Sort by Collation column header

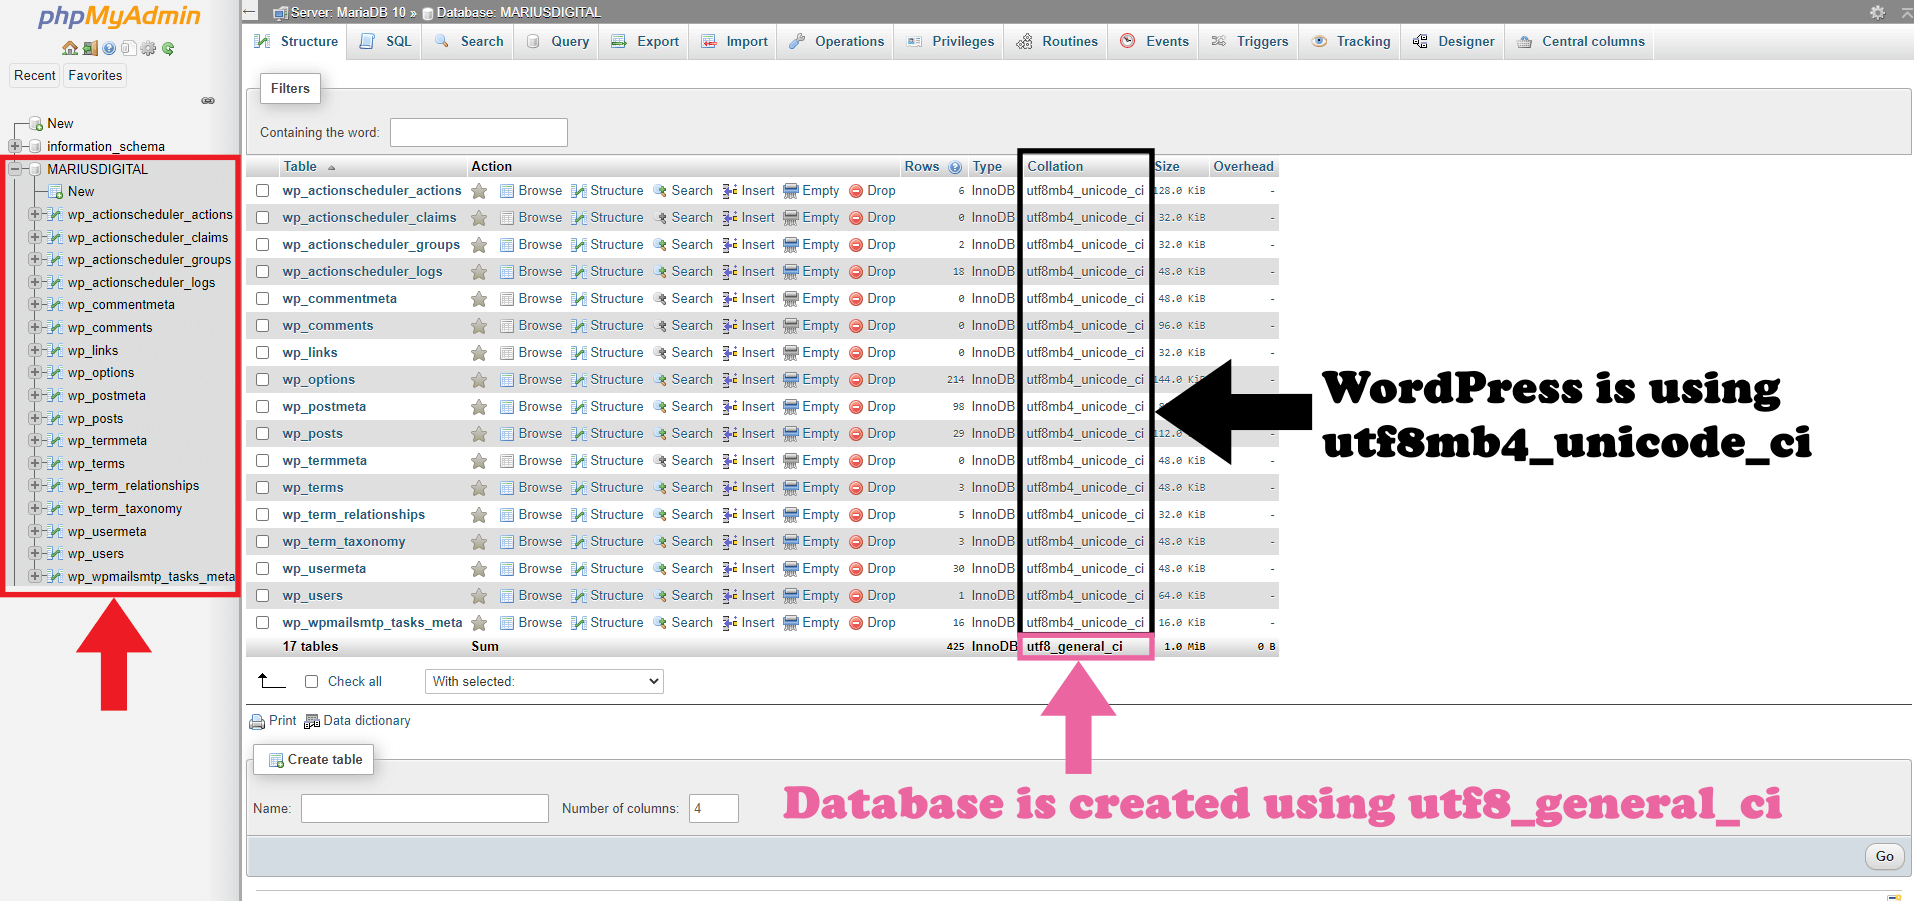[1055, 167]
